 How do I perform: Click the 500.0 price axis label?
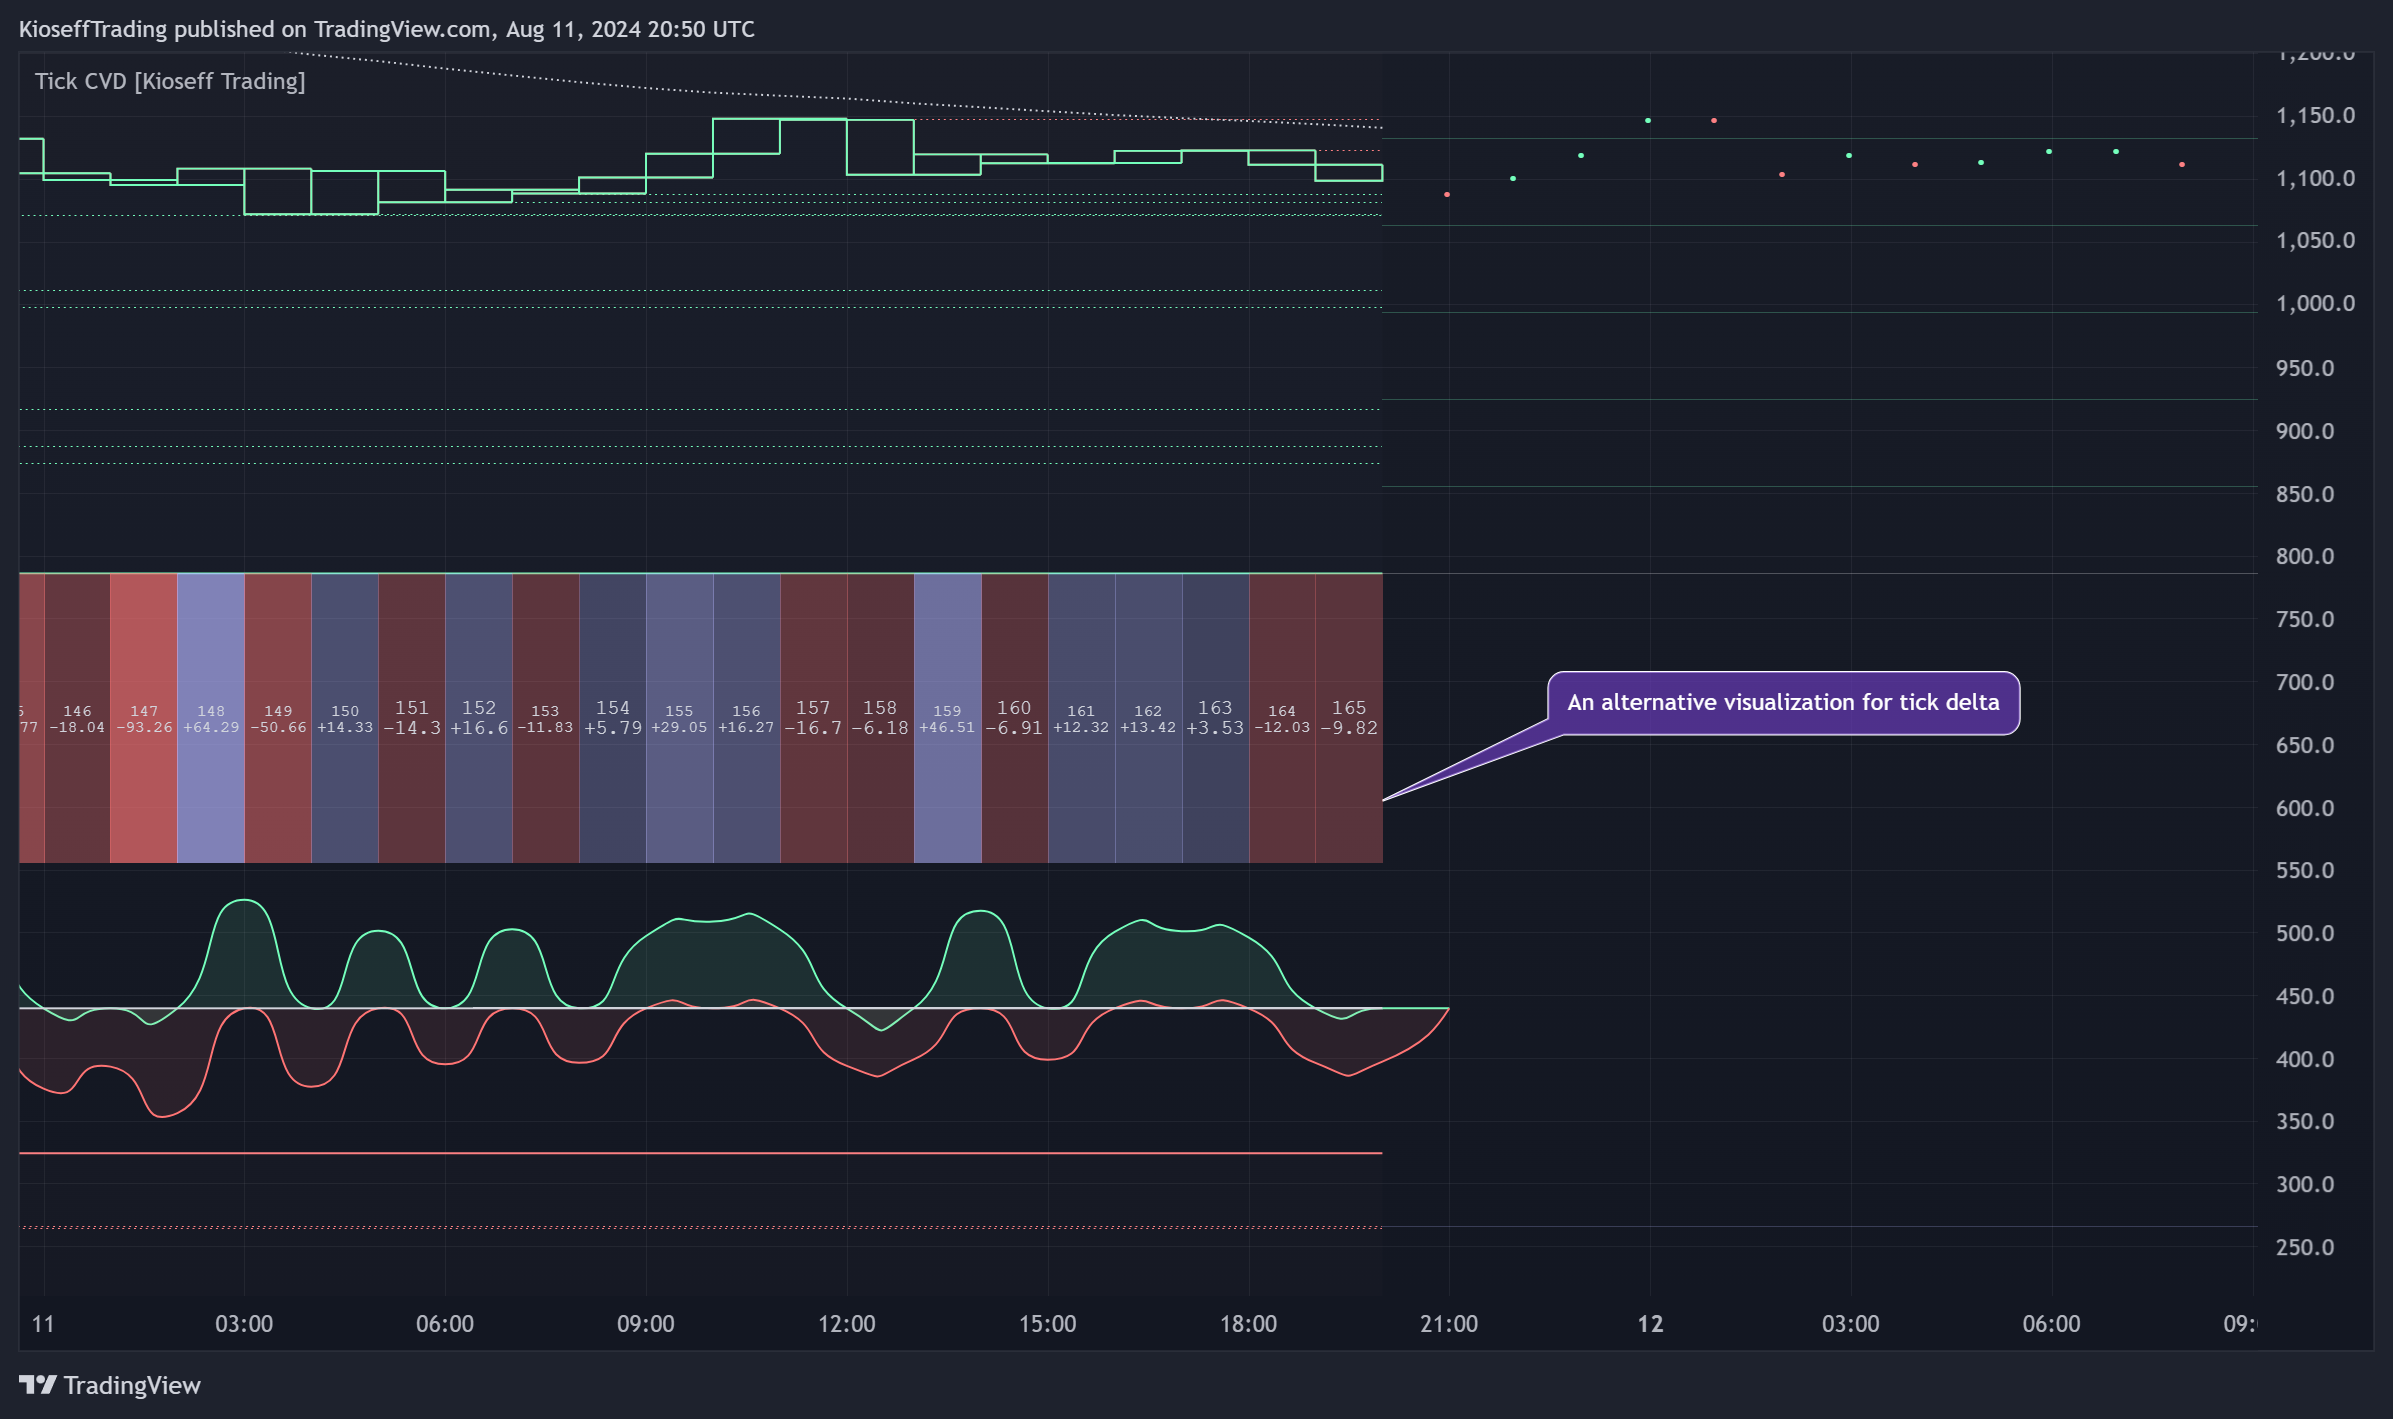point(2305,934)
